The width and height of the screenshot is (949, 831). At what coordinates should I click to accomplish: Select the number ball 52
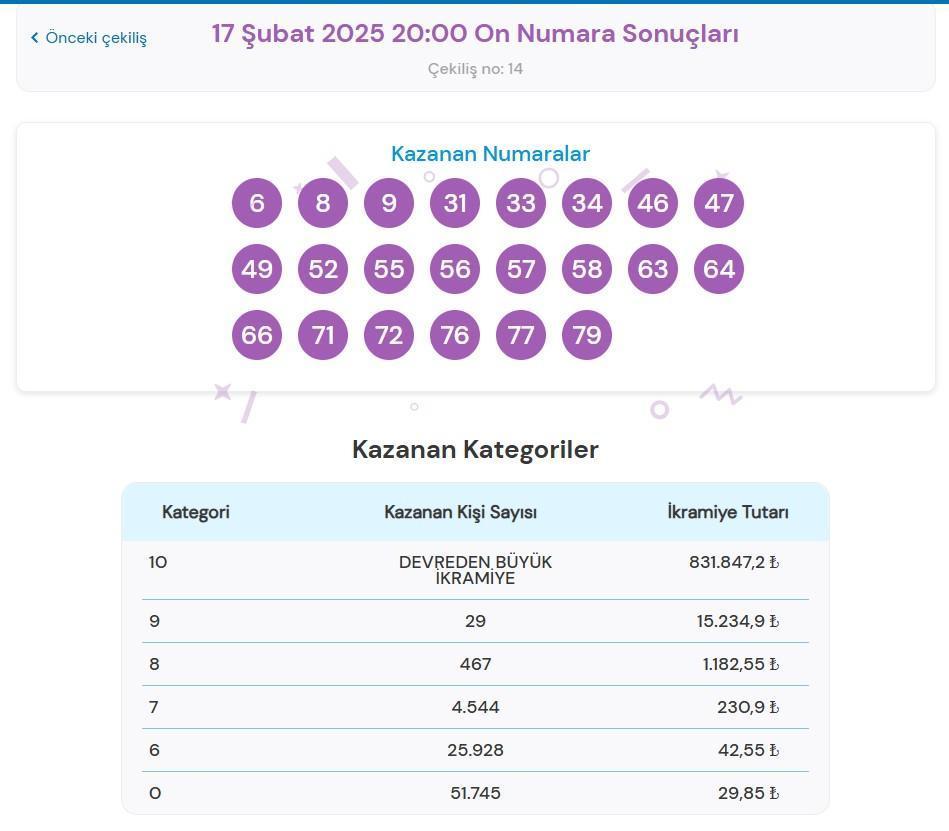pyautogui.click(x=323, y=269)
